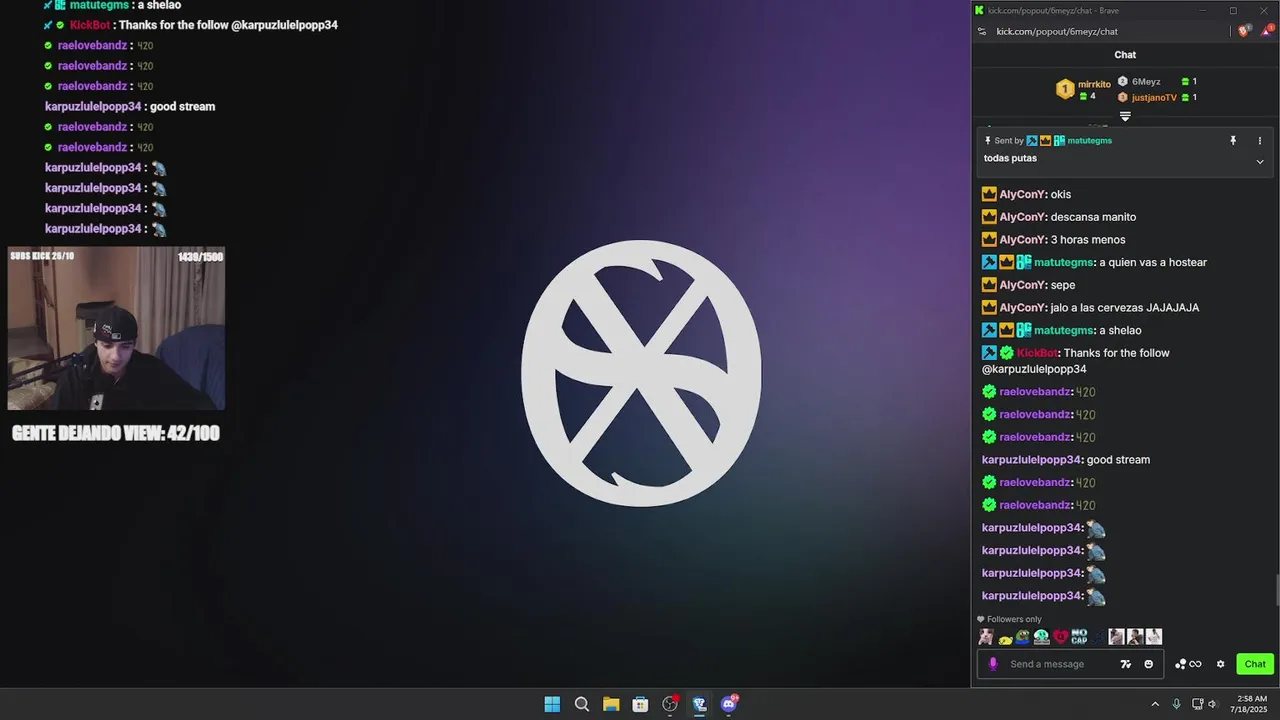Screen dimensions: 1280x720
Task: Click matutegms 'a quien vas a hostear' message
Action: (1152, 262)
